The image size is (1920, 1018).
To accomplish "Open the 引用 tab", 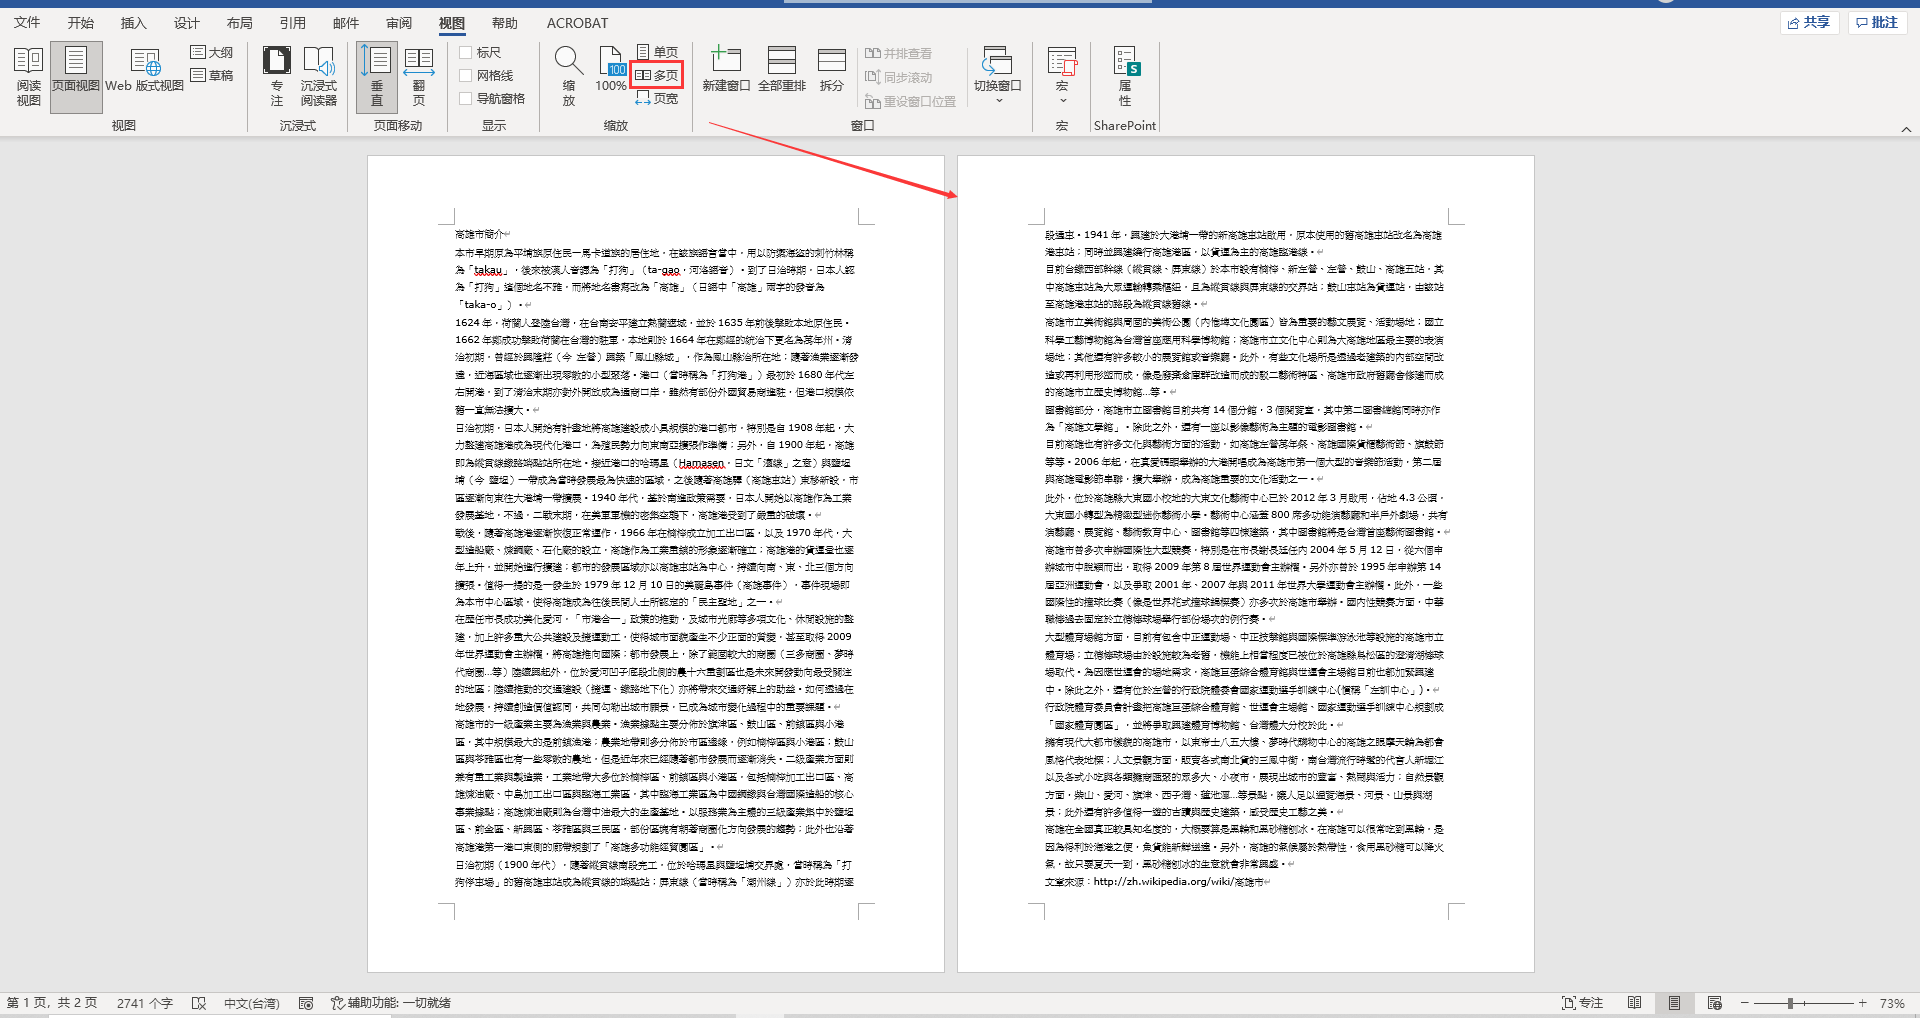I will click(x=292, y=23).
